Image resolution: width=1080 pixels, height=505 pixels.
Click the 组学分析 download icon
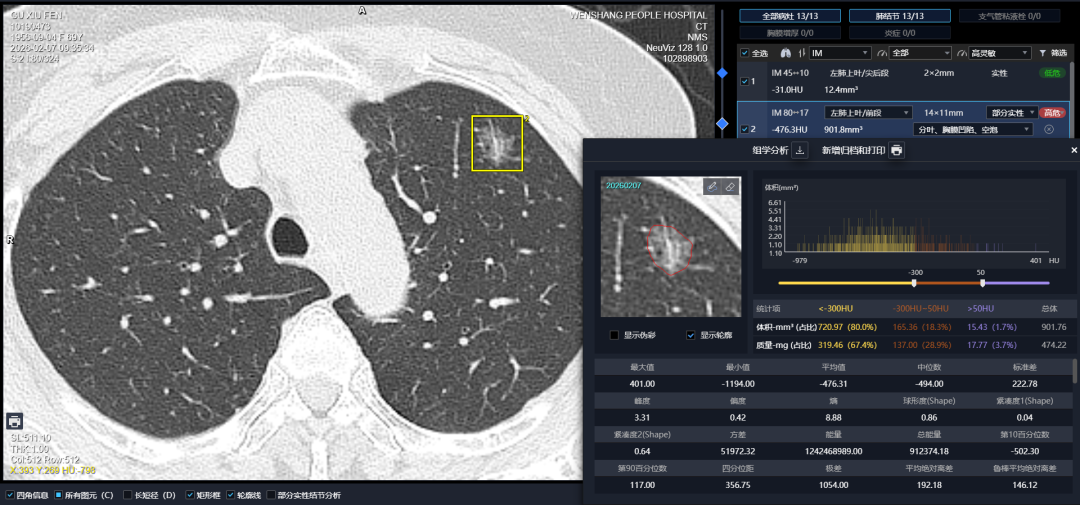pos(799,150)
